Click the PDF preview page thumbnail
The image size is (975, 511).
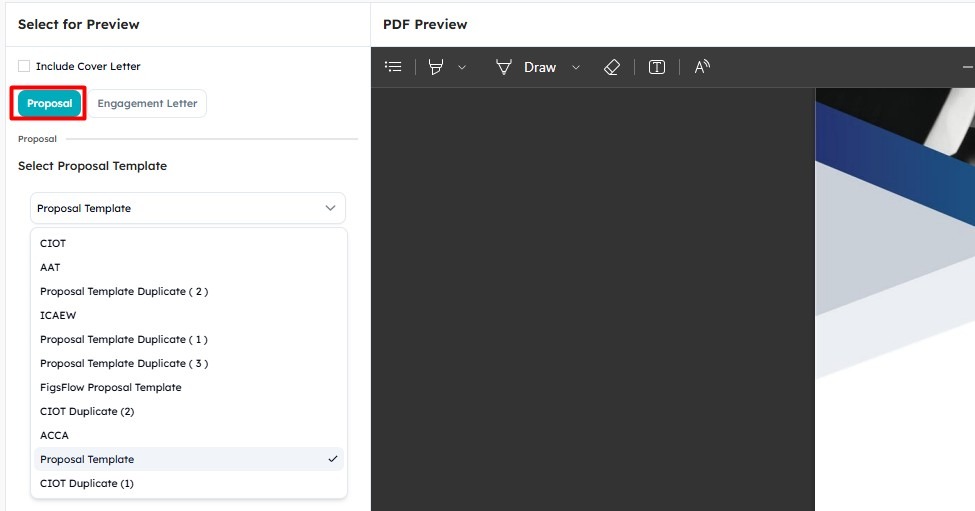point(895,299)
